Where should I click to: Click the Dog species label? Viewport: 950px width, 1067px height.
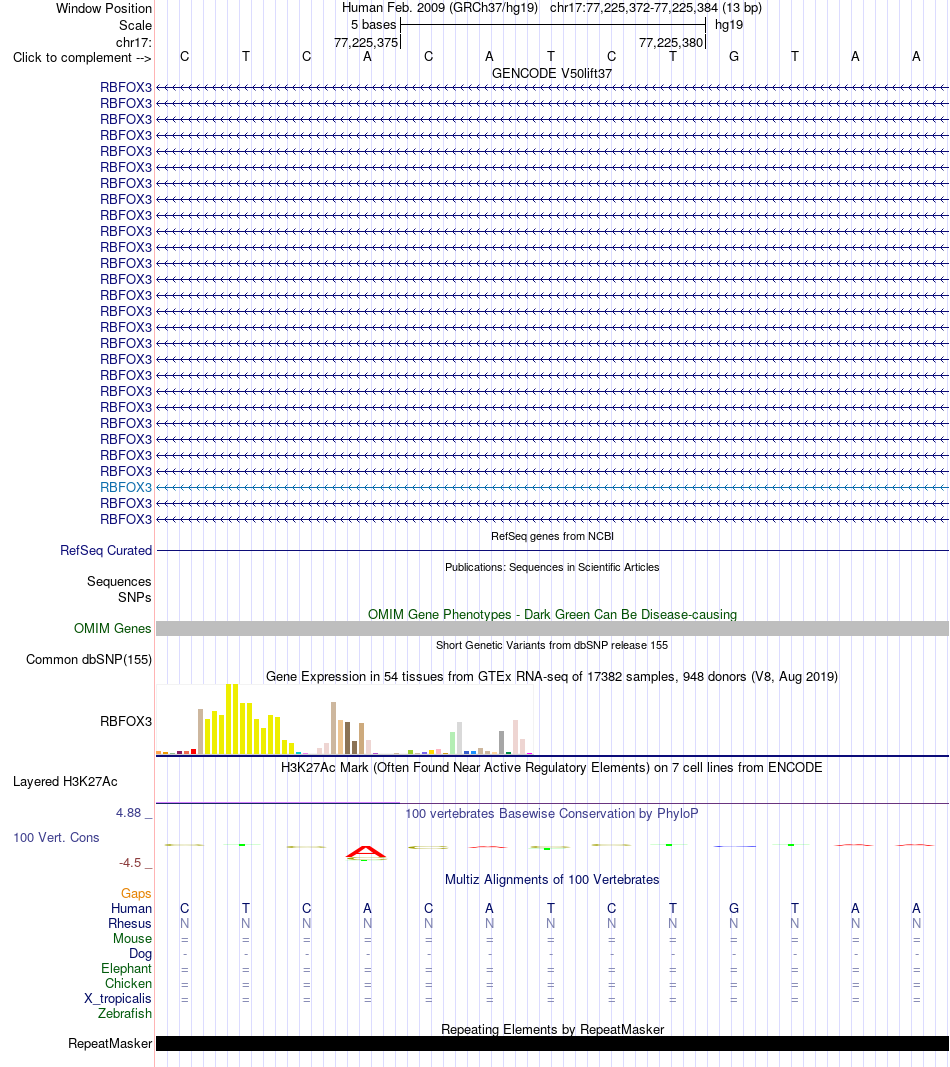(140, 953)
